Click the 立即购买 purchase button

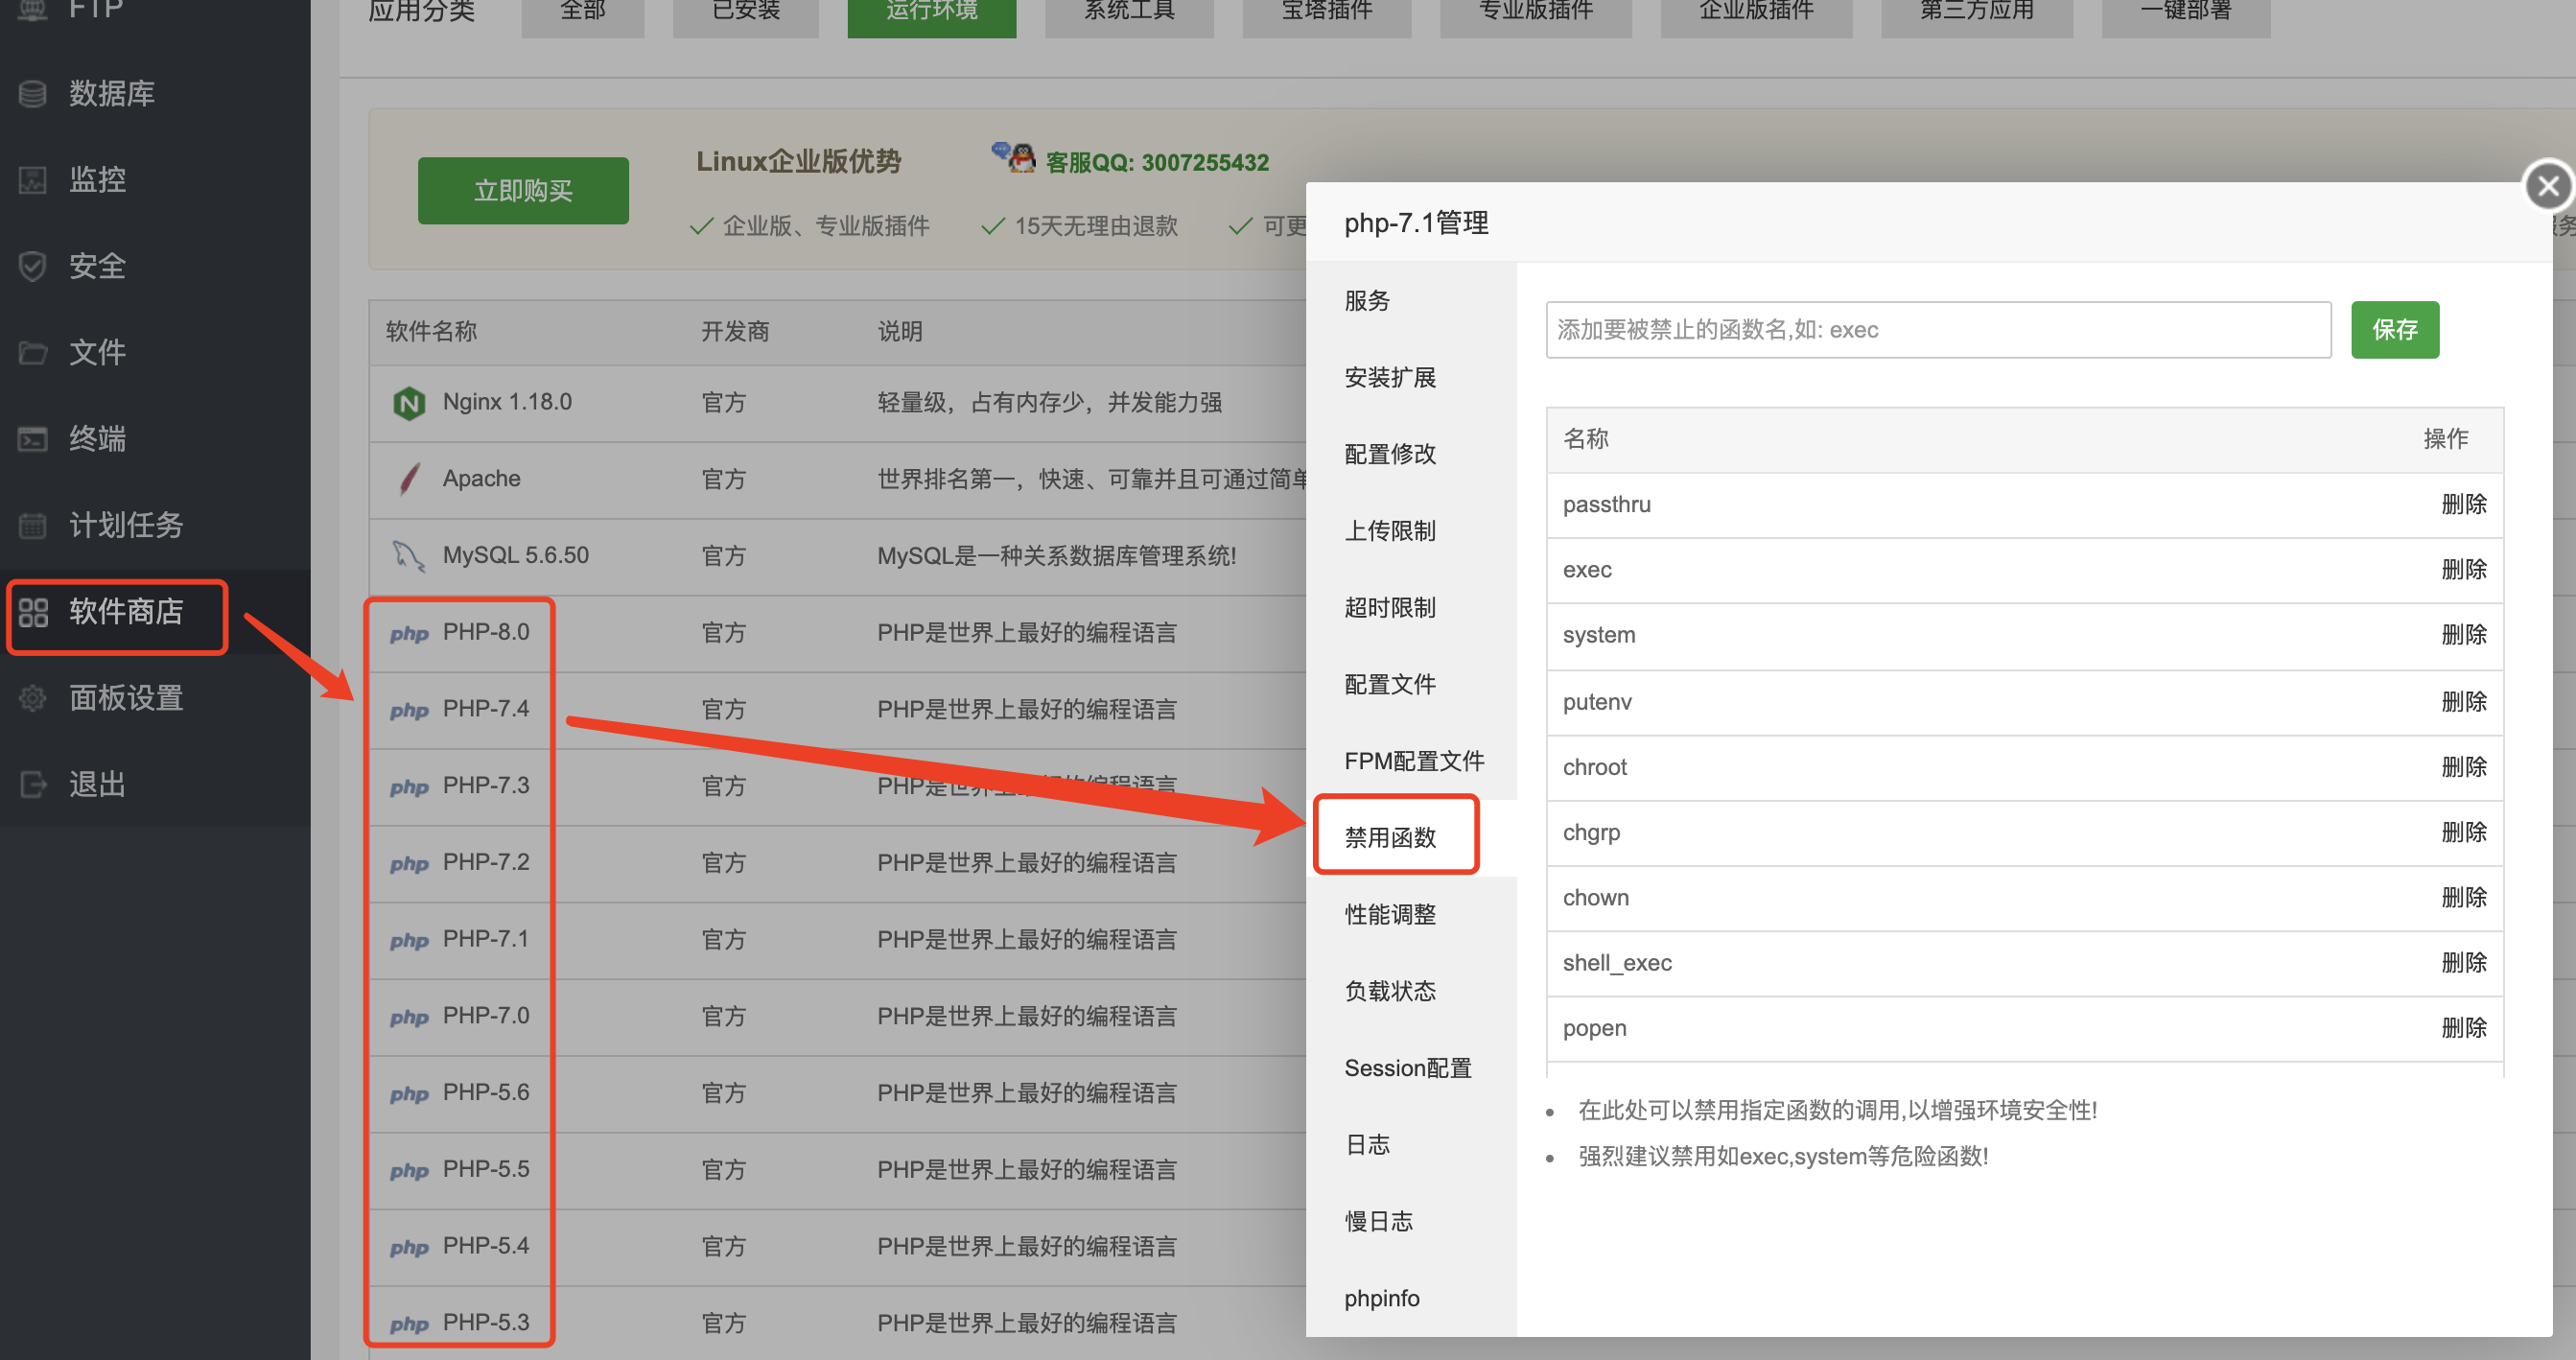coord(523,191)
